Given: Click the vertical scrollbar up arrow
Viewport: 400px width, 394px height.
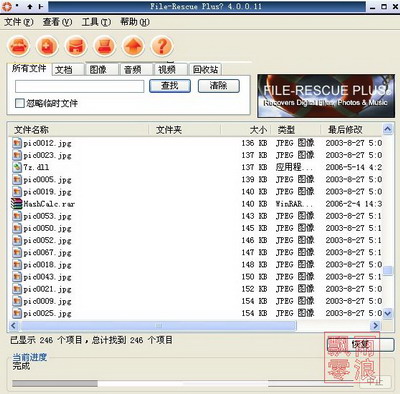Looking at the screenshot, I should point(387,129).
